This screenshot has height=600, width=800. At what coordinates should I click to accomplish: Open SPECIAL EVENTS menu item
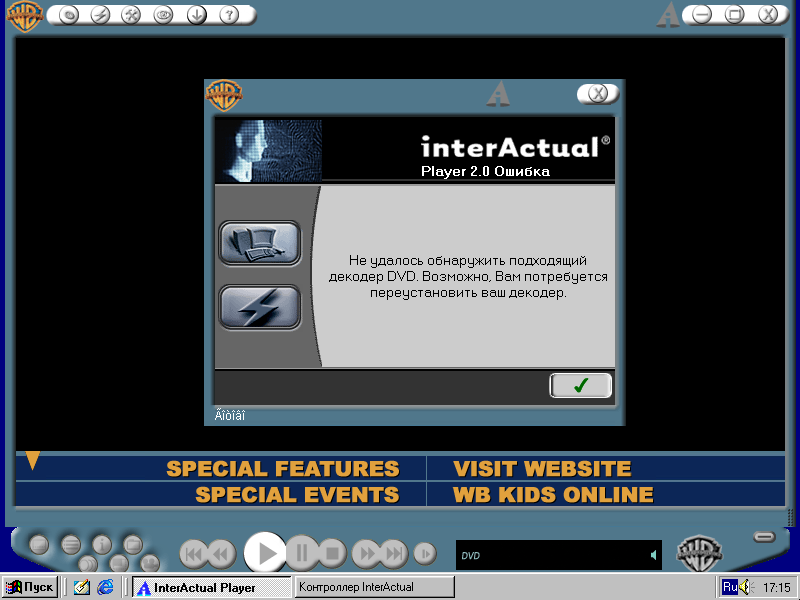click(297, 495)
